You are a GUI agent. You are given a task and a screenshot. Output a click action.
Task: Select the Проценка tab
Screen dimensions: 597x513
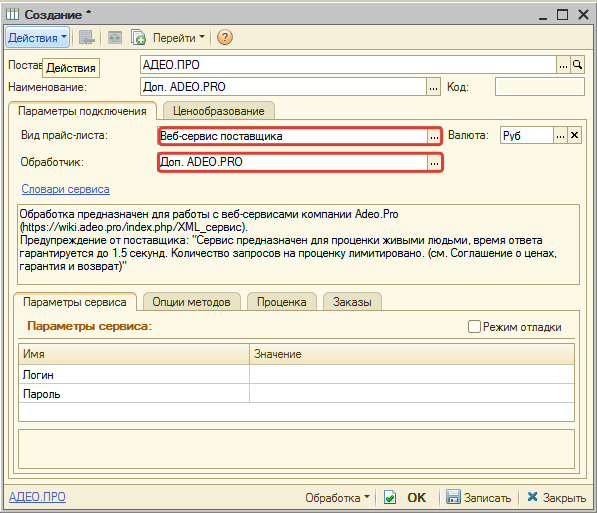pyautogui.click(x=281, y=302)
